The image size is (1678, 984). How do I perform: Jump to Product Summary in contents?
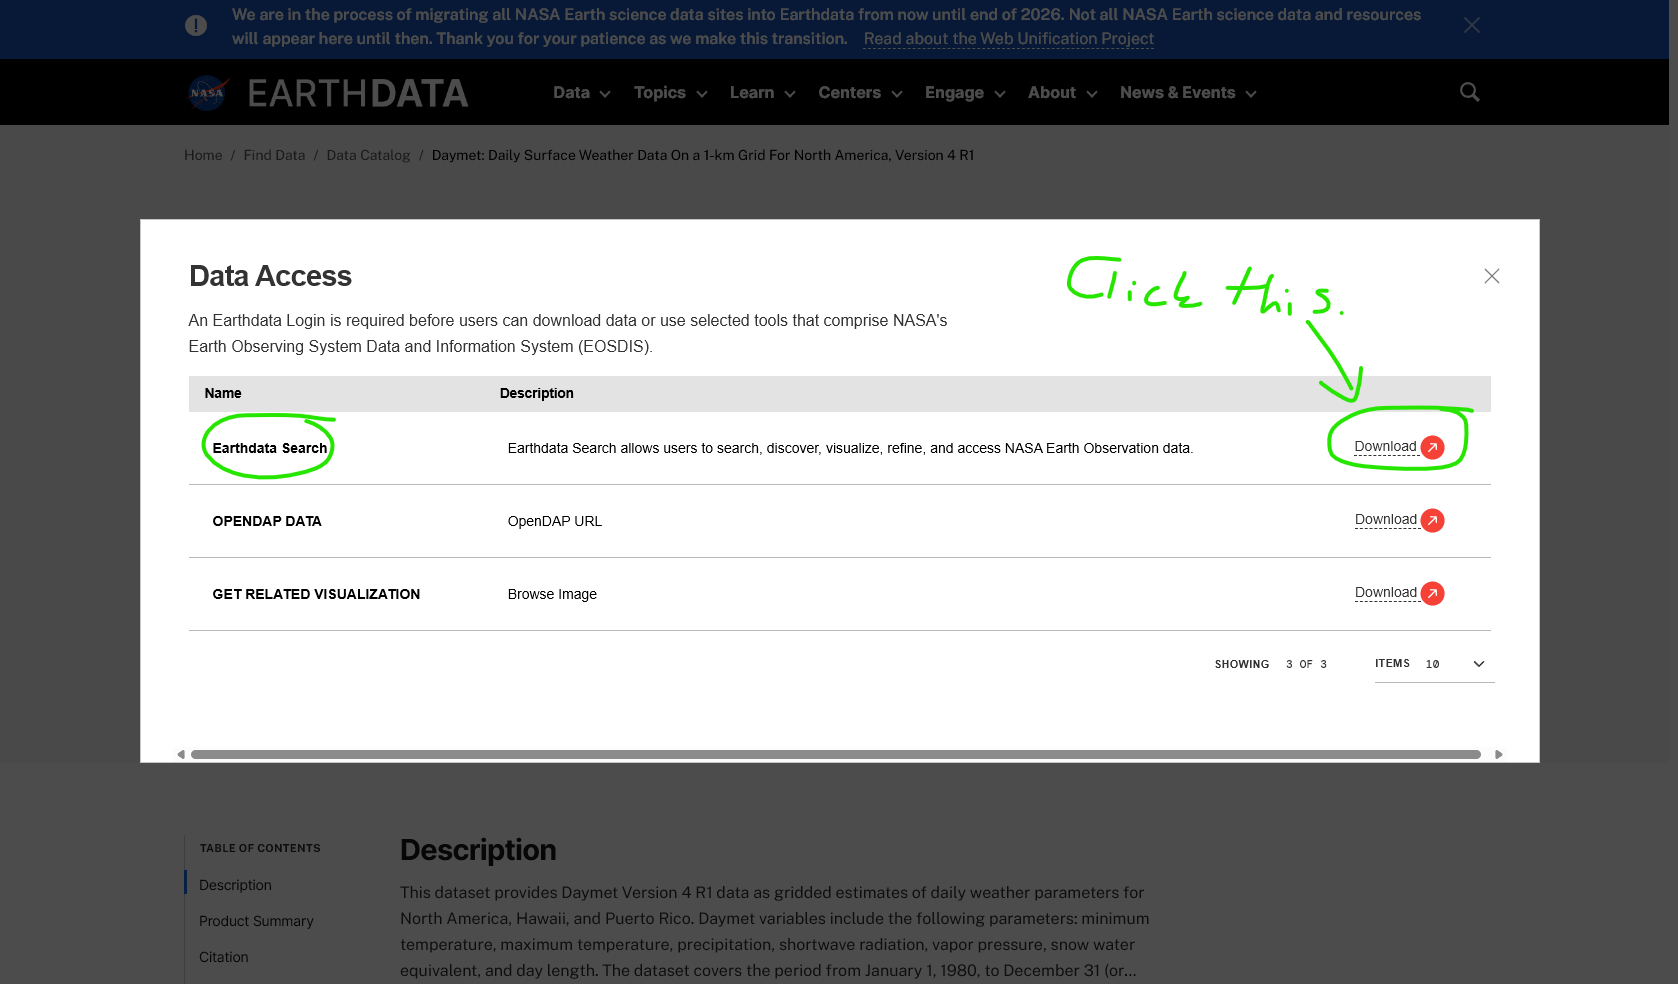tap(256, 921)
